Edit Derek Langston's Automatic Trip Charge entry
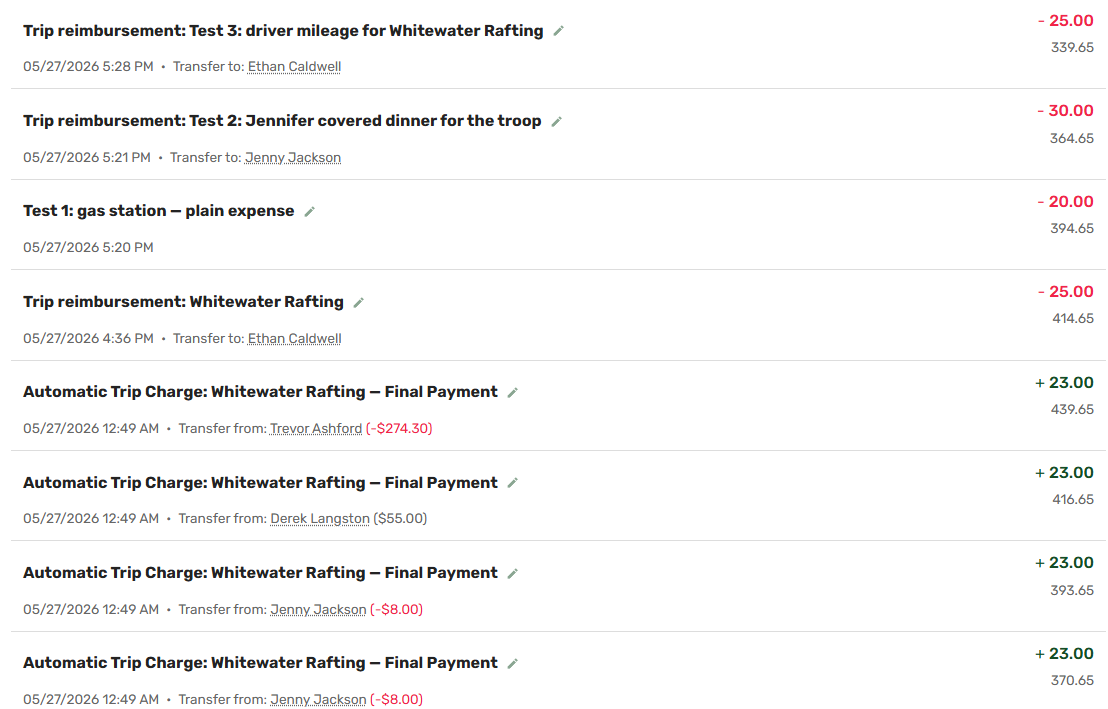This screenshot has width=1108, height=709. (513, 483)
